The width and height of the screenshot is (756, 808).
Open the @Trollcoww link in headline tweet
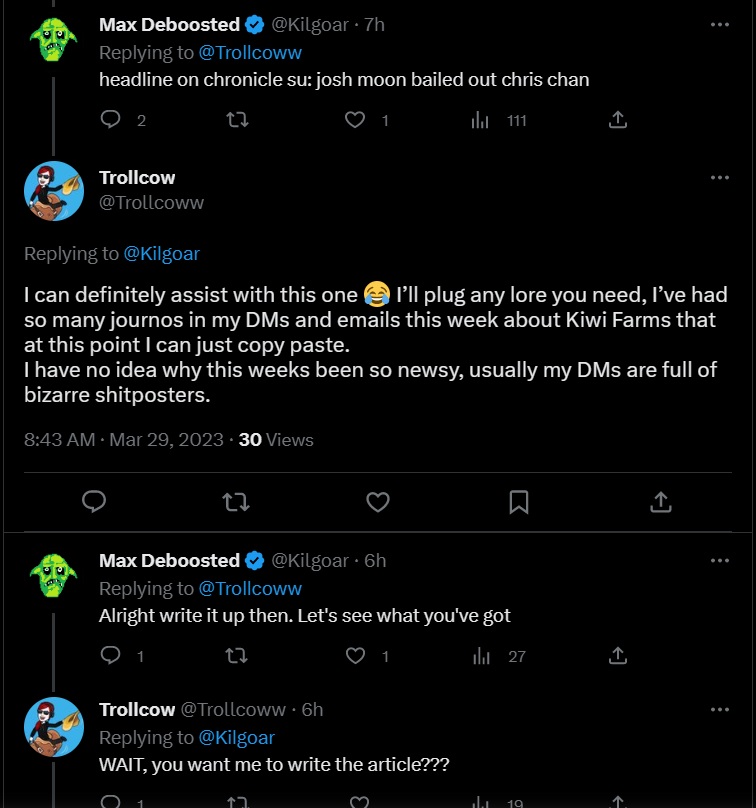tap(250, 52)
